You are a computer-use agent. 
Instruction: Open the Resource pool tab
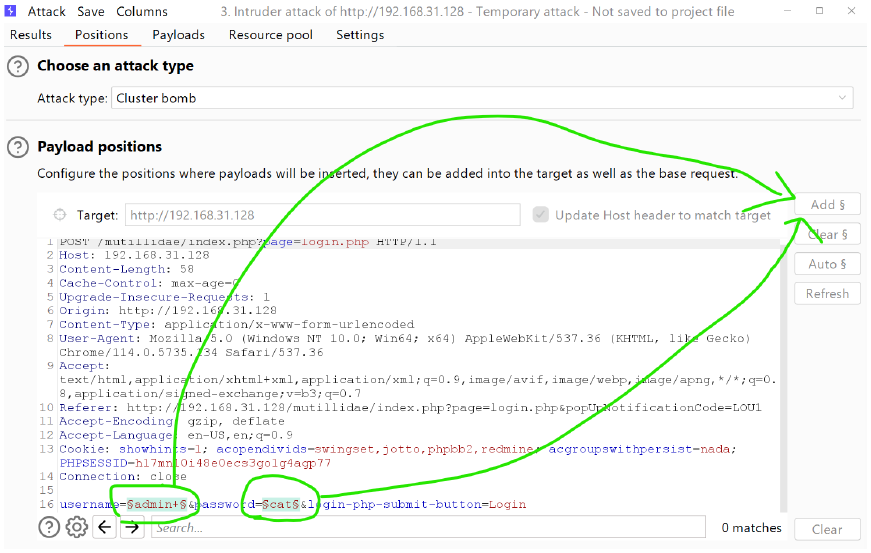pyautogui.click(x=271, y=35)
